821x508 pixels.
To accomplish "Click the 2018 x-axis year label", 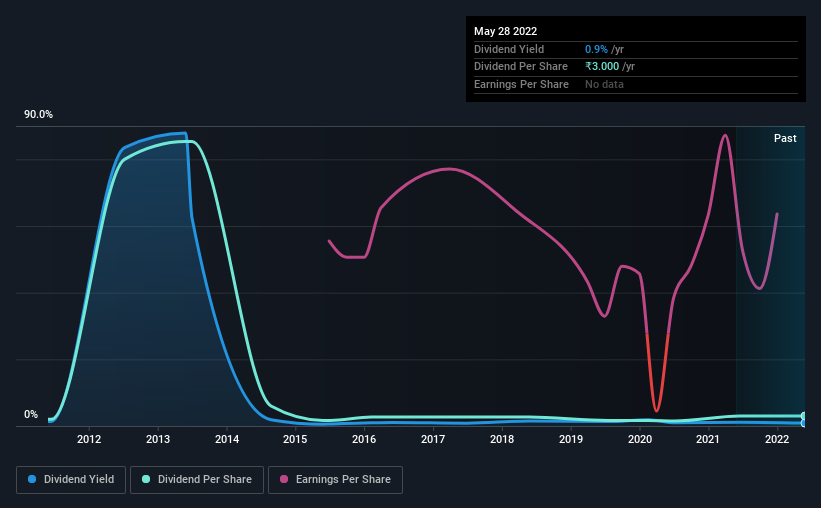I will (x=502, y=439).
